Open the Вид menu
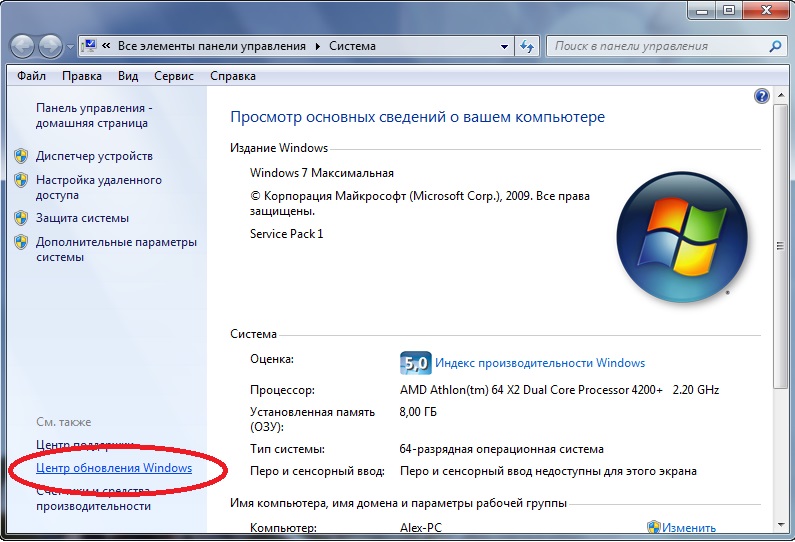This screenshot has height=542, width=795. click(128, 76)
